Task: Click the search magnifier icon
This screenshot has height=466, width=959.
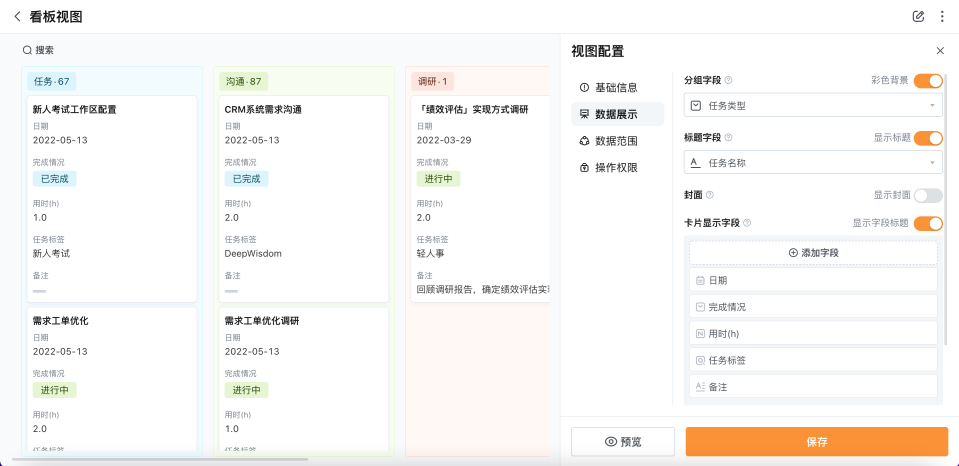Action: click(27, 50)
